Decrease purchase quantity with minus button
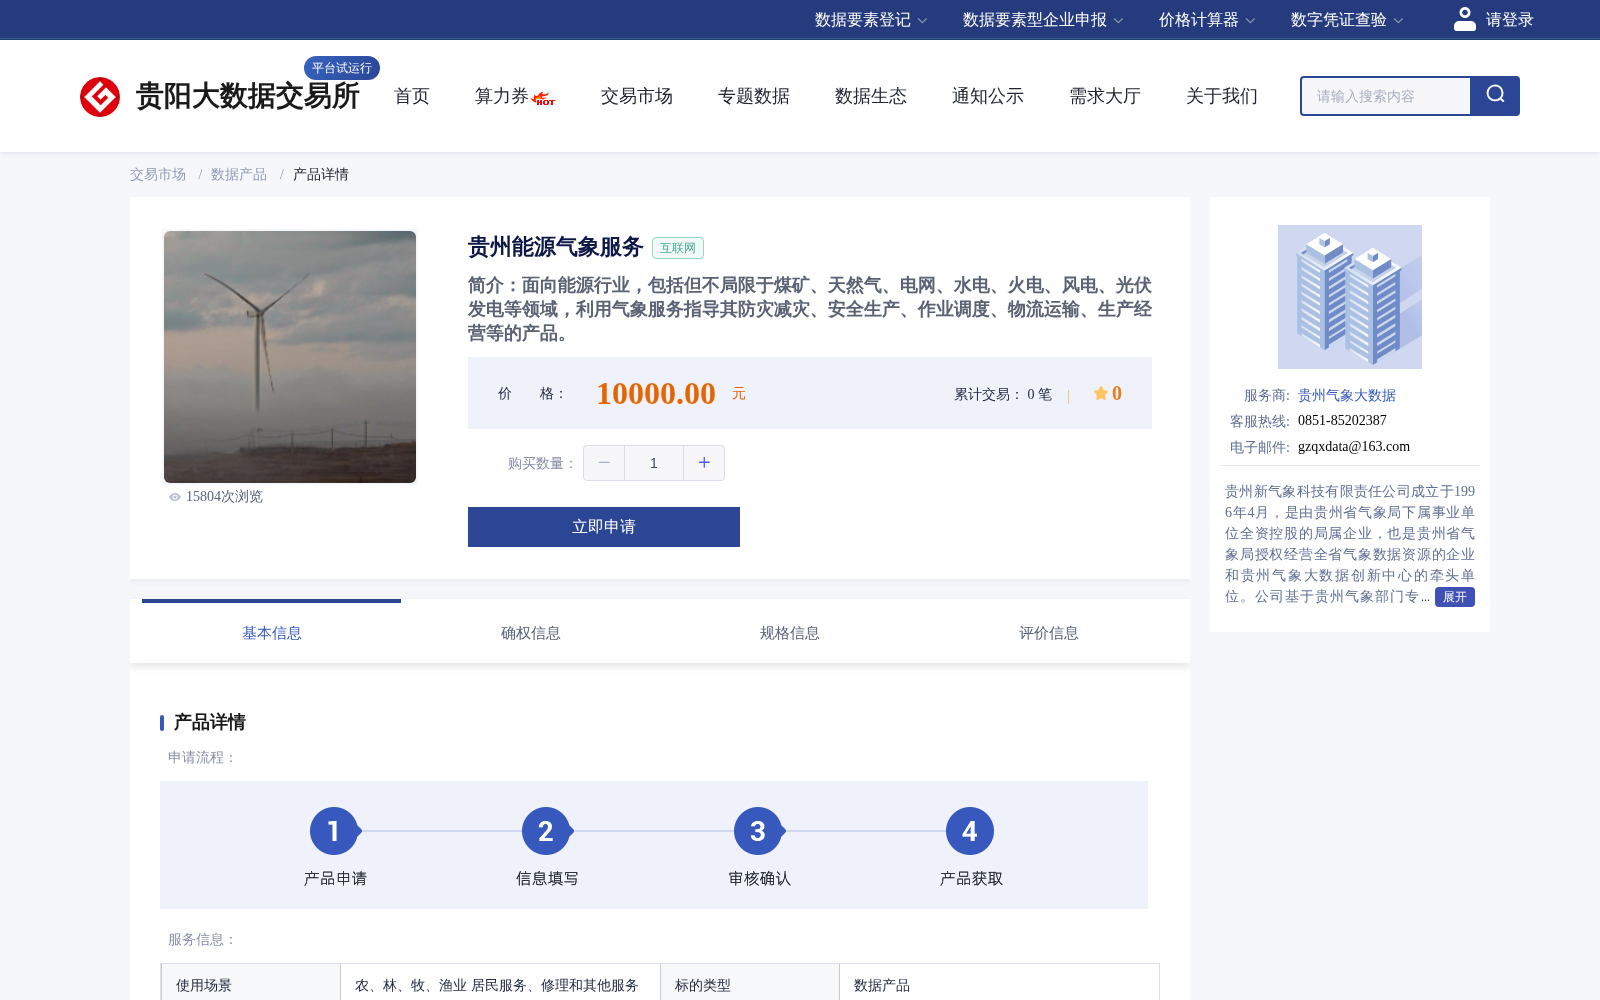This screenshot has width=1600, height=1000. 604,463
